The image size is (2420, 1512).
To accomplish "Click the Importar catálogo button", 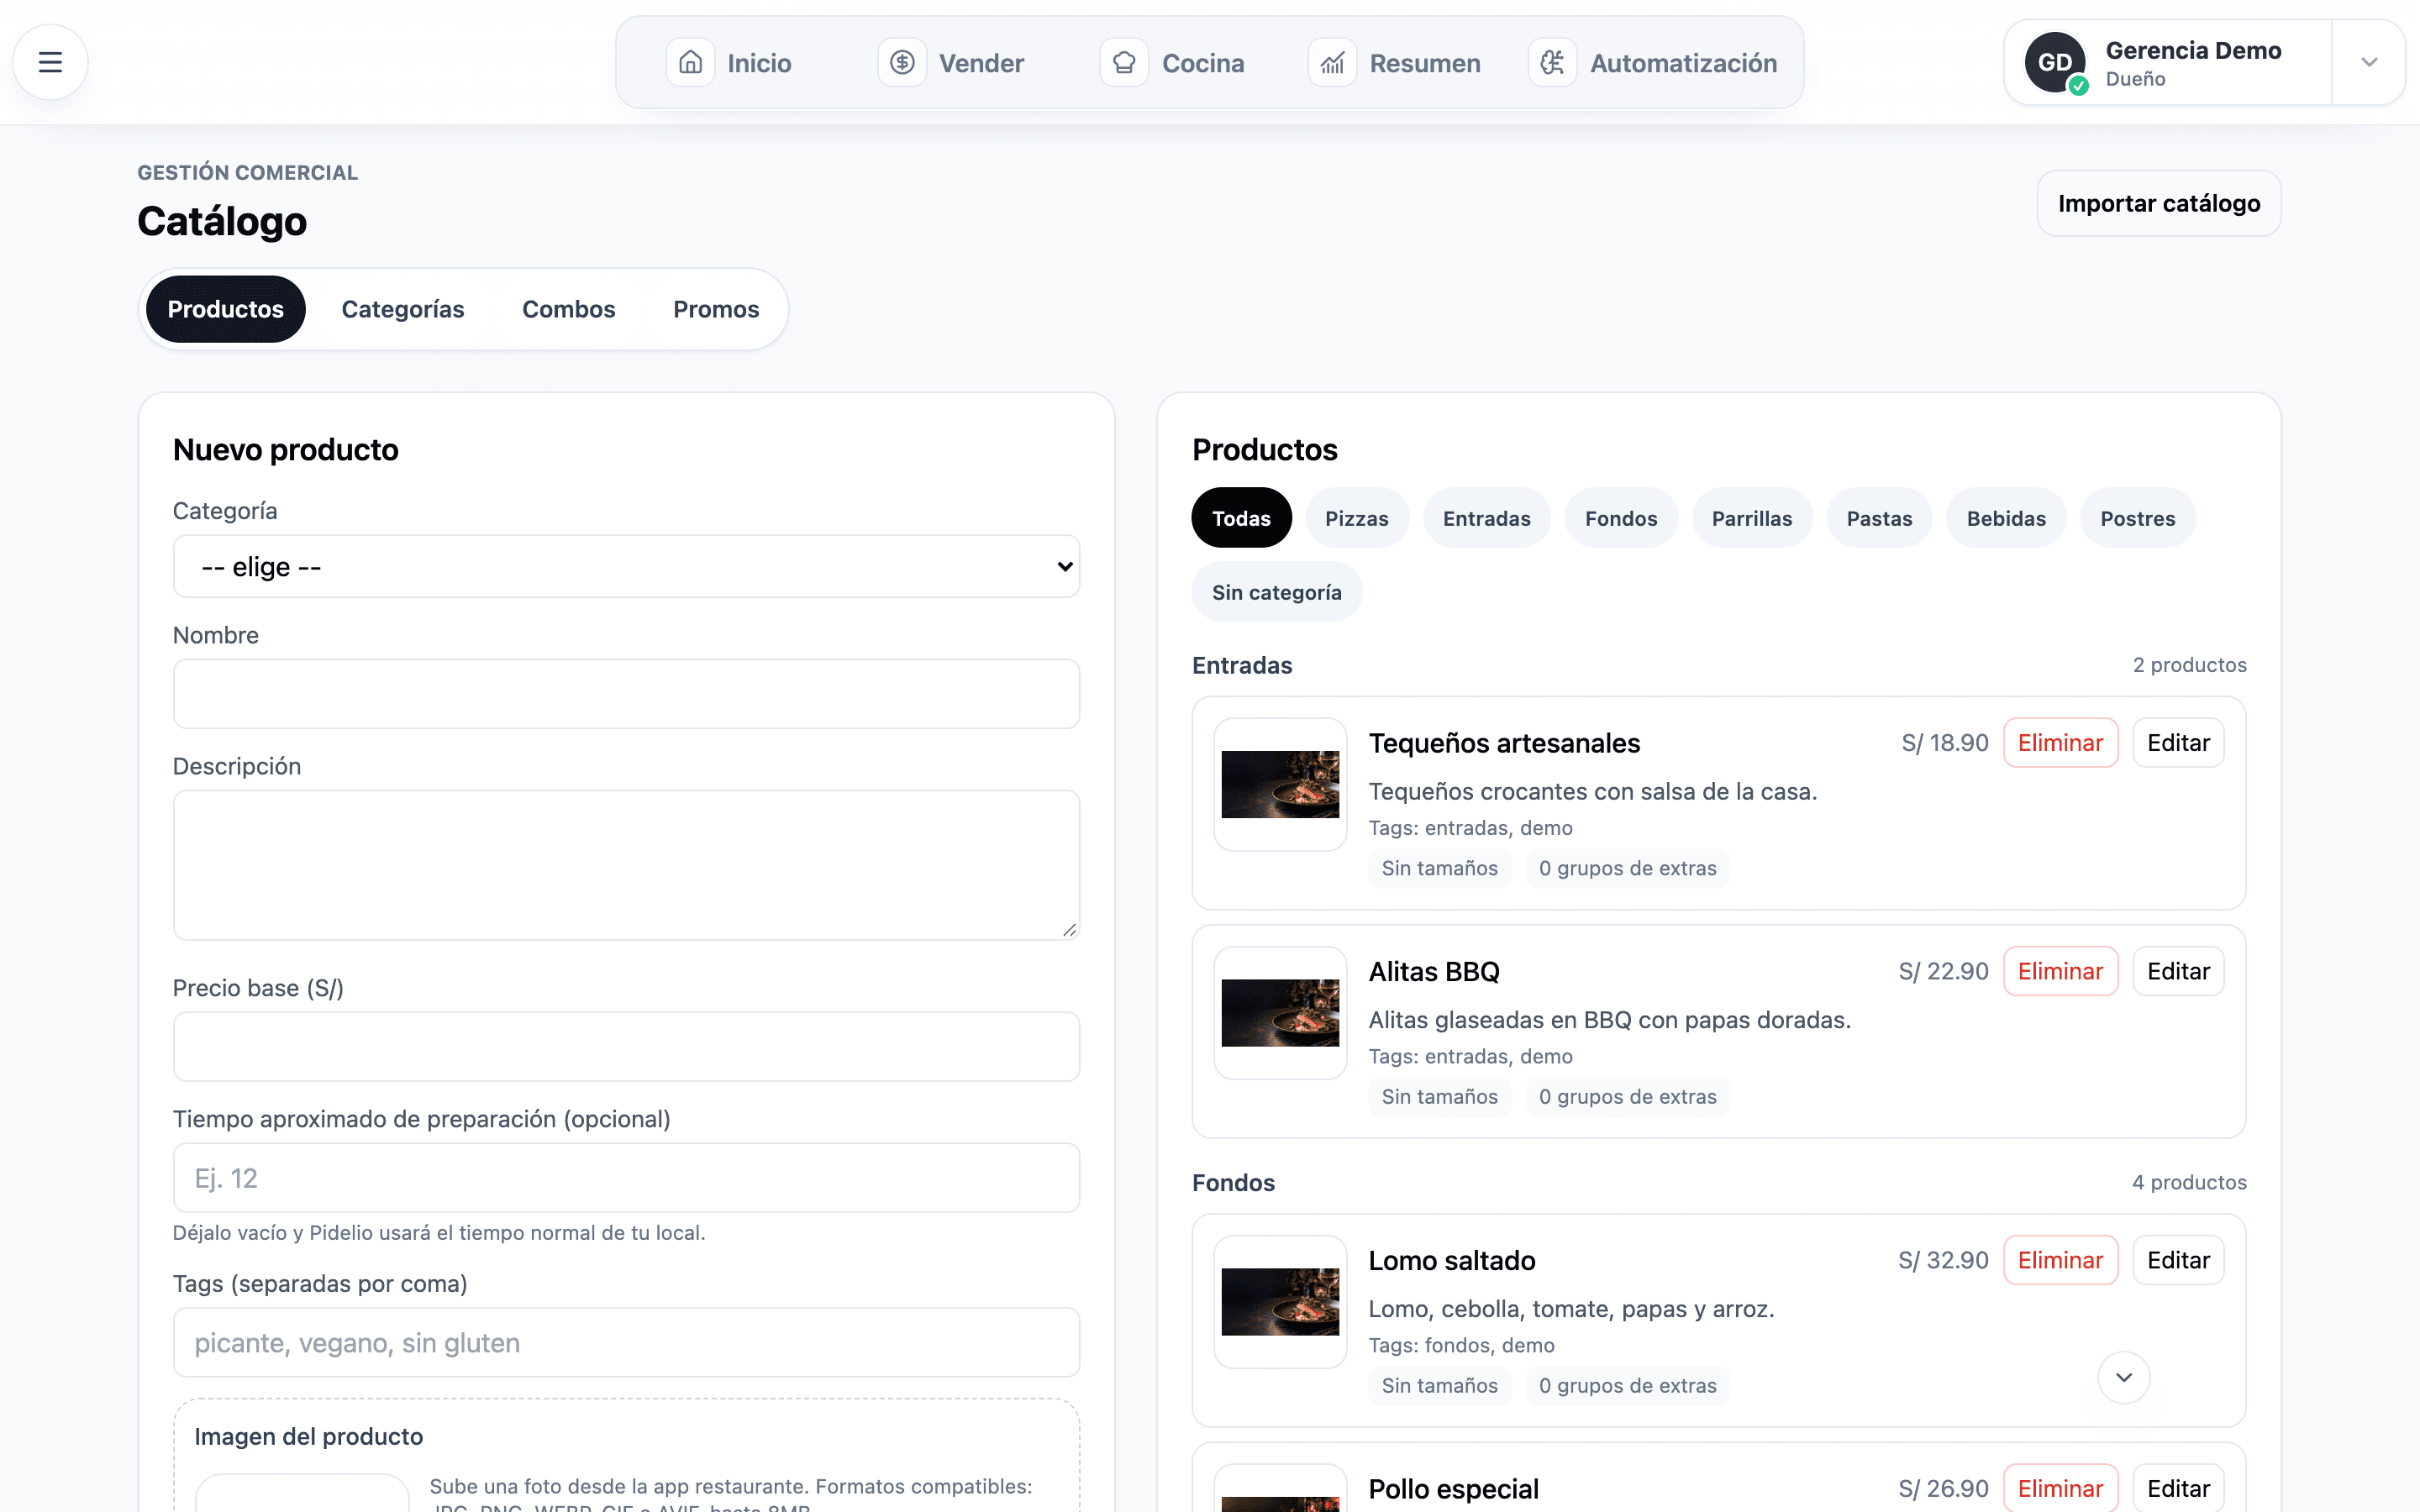I will click(2159, 203).
